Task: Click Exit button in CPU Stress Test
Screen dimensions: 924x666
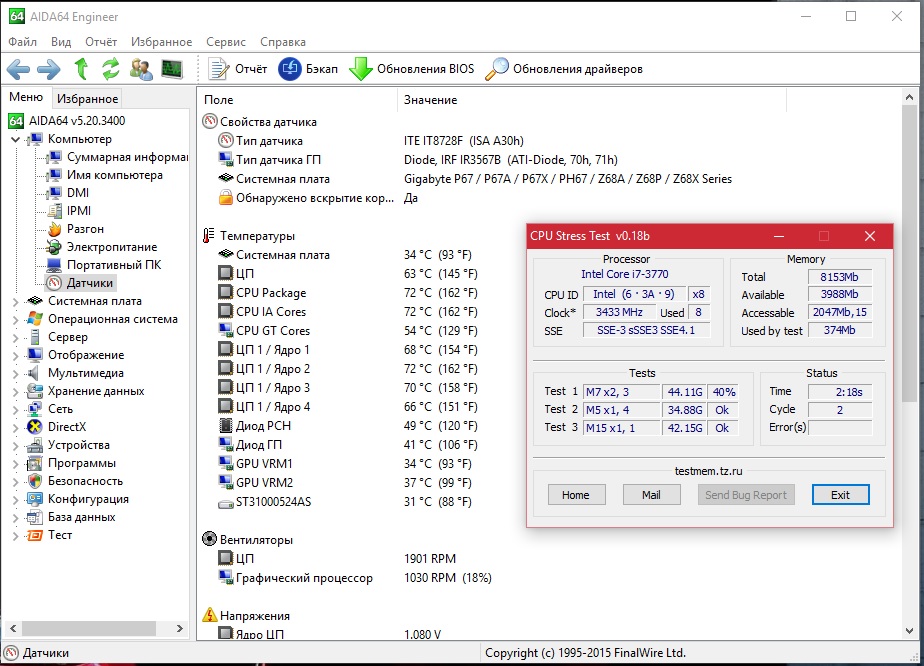Action: pos(840,495)
